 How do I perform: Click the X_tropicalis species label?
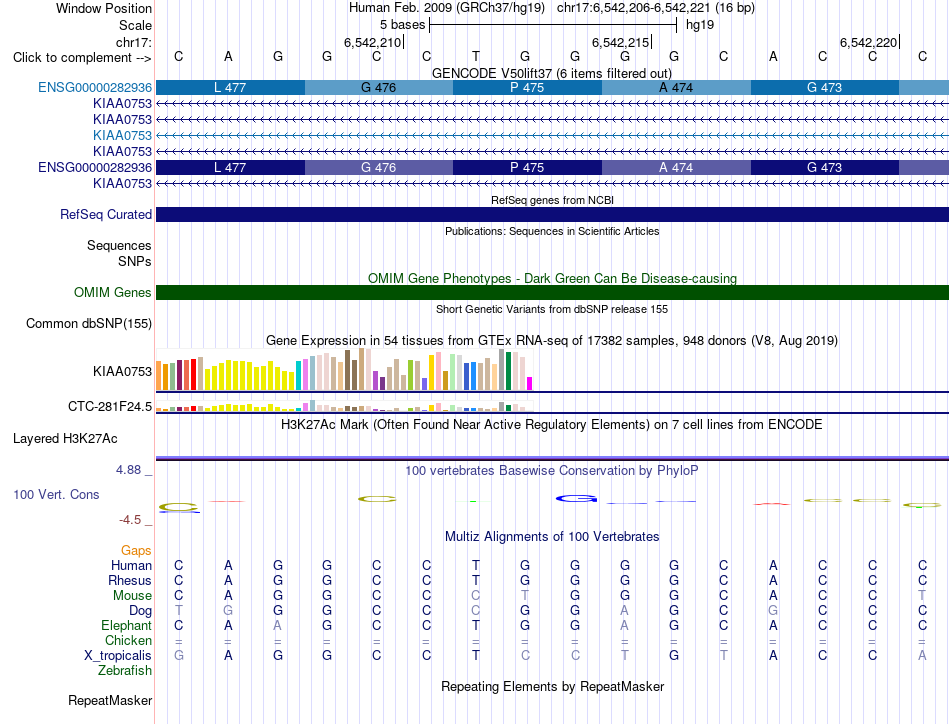118,656
